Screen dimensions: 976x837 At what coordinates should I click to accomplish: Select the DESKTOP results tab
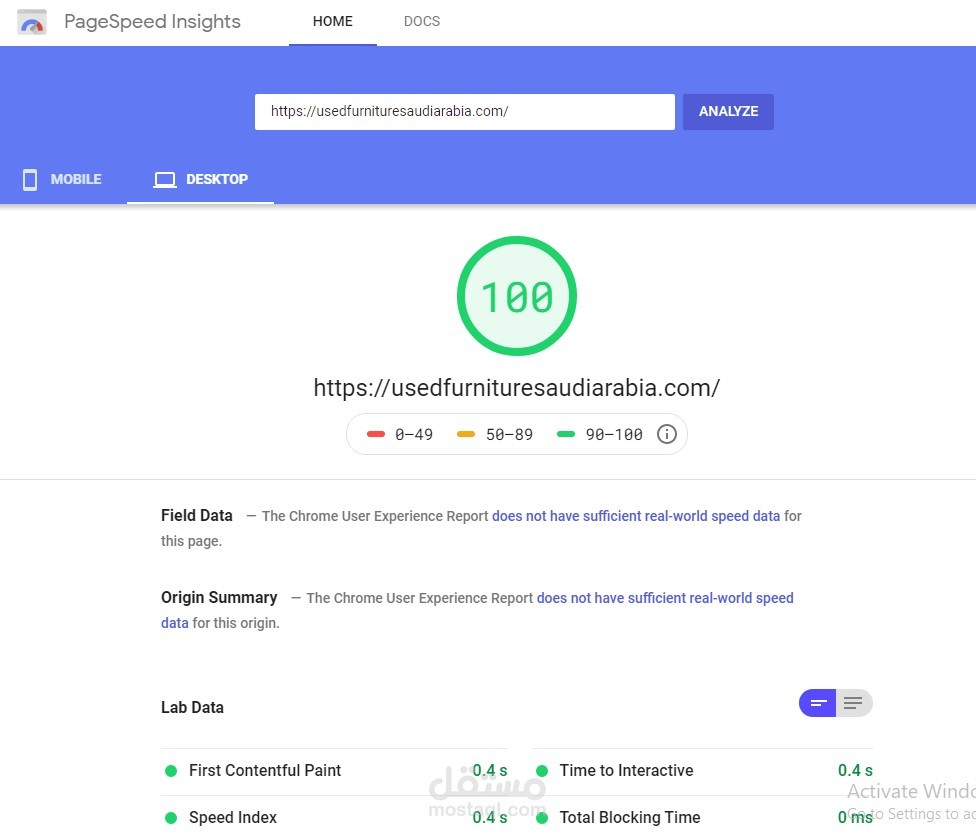pyautogui.click(x=200, y=179)
